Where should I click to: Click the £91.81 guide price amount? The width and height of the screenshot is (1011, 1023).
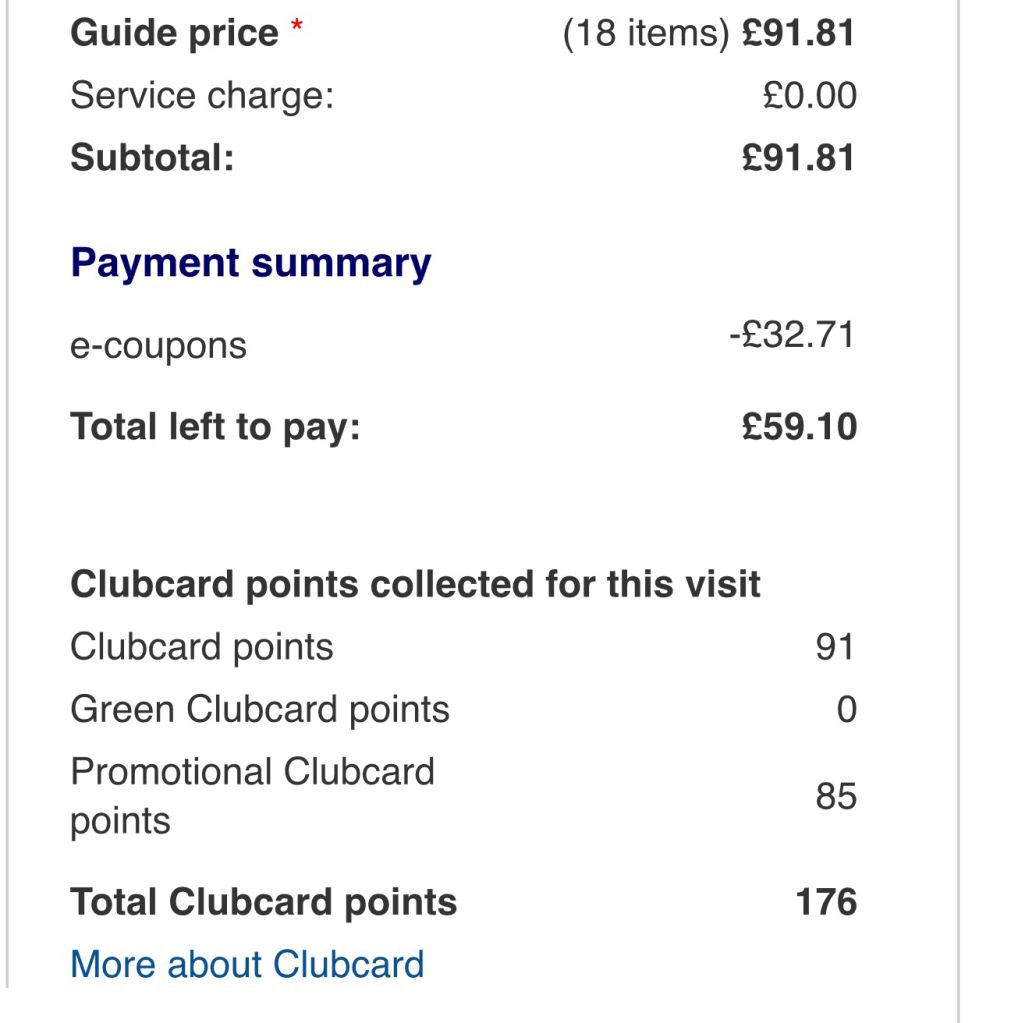[798, 33]
